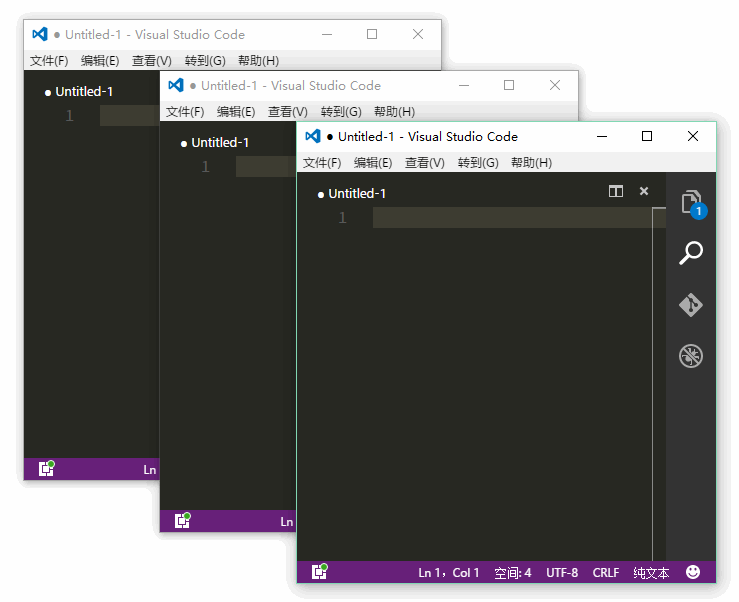739x602 pixels.
Task: Open 转到(G) menu in middle window
Action: 341,112
